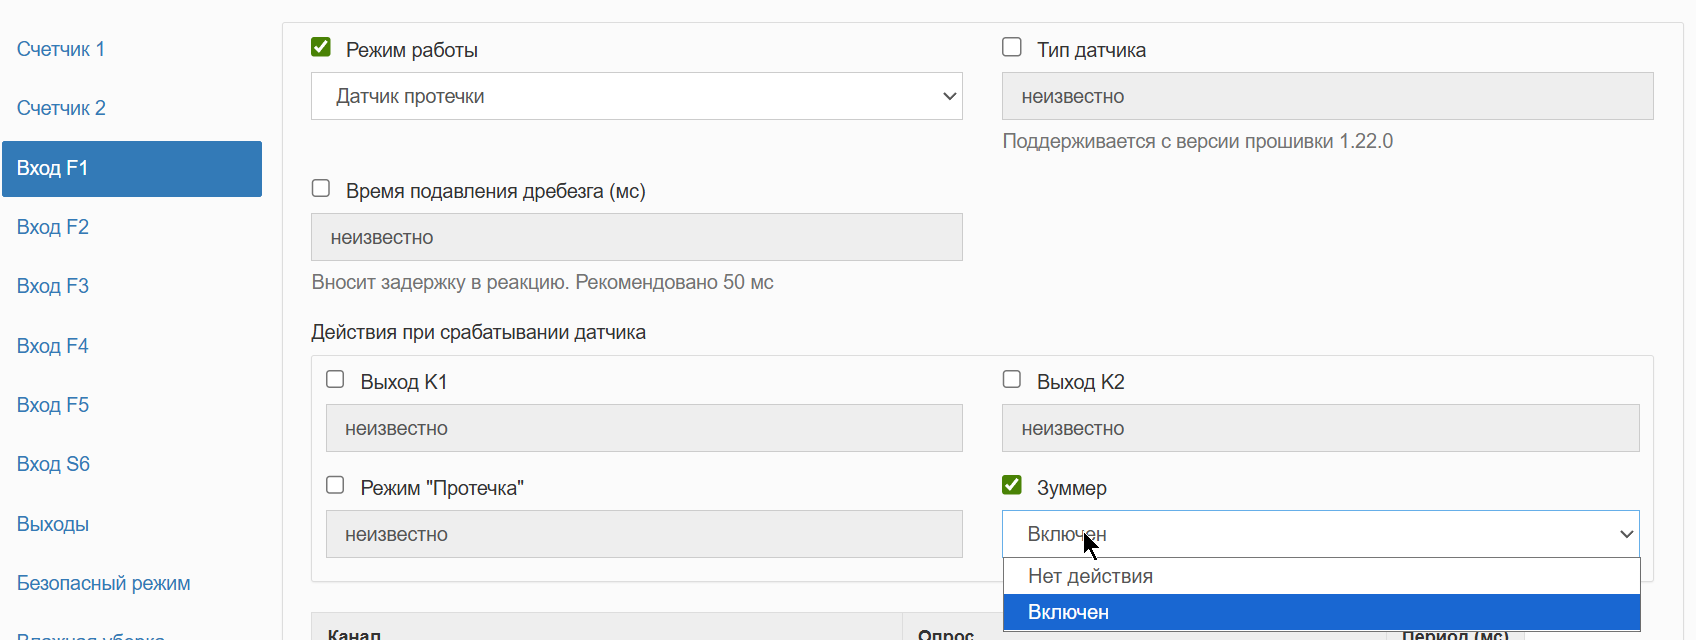This screenshot has width=1696, height=640.
Task: Open the Выходы section
Action: coord(53,524)
